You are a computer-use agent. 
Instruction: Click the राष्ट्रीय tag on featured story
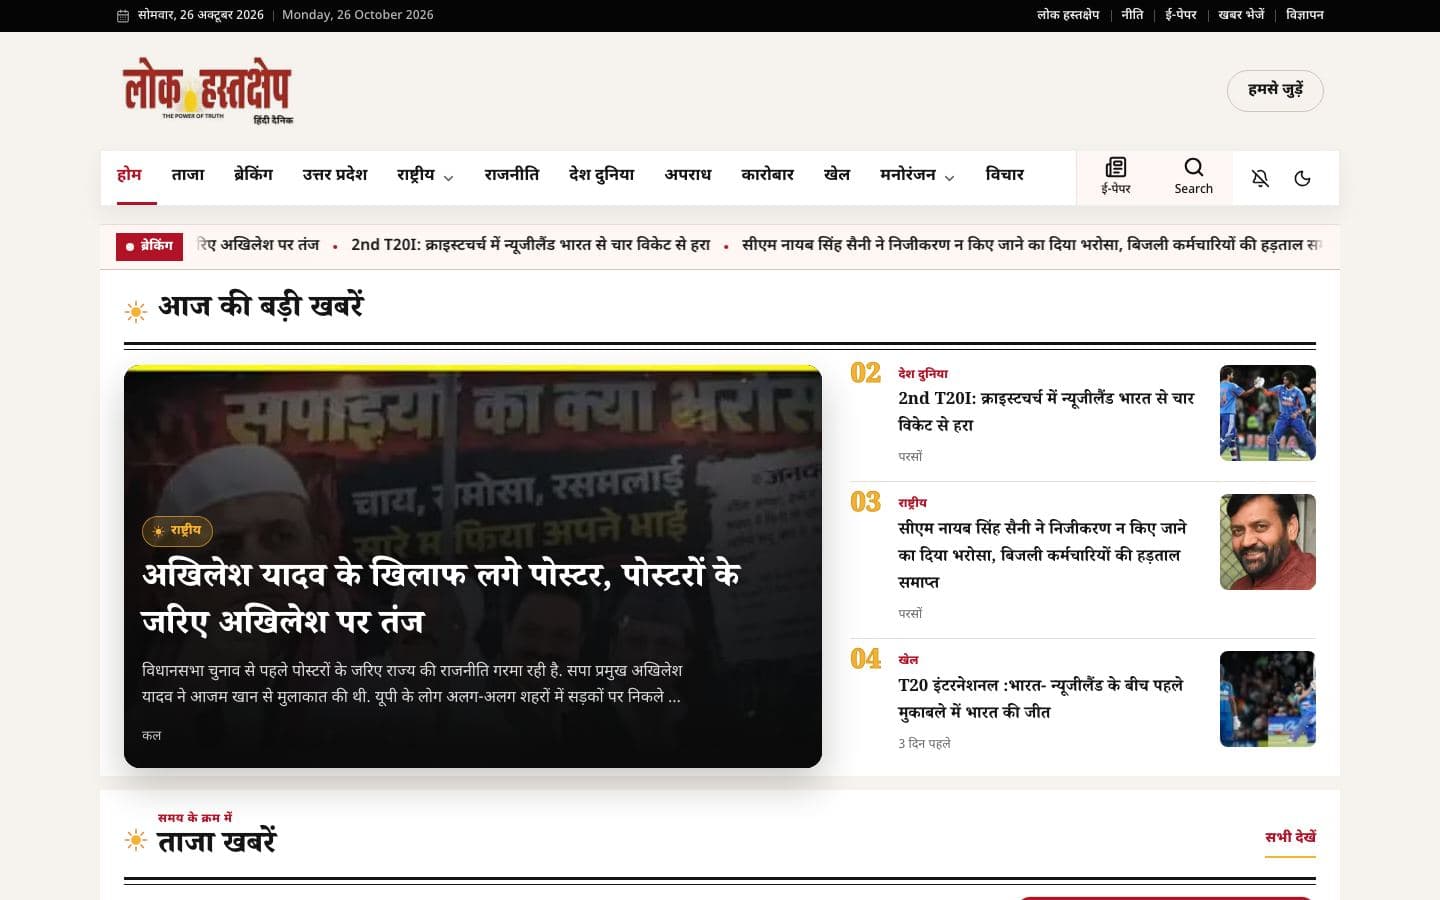[x=177, y=531]
